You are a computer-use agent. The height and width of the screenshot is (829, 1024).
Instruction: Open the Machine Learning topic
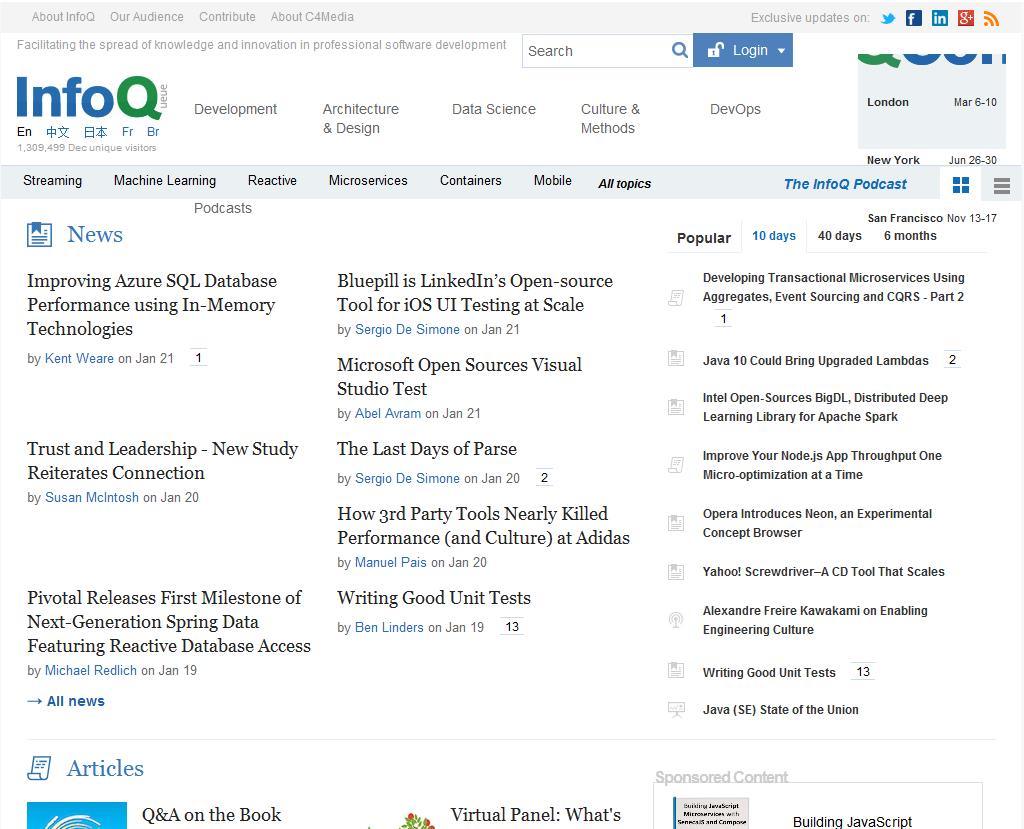click(165, 180)
